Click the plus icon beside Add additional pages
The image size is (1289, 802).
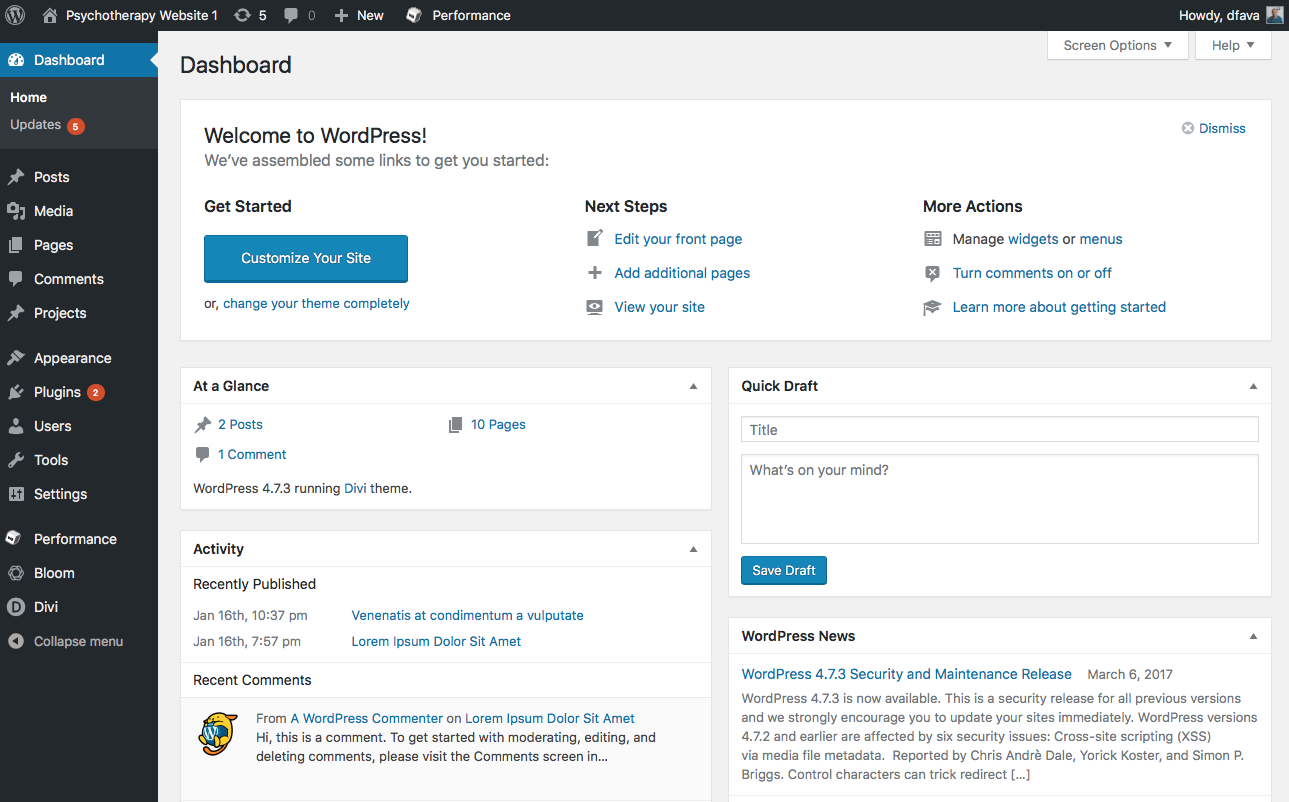[x=595, y=273]
